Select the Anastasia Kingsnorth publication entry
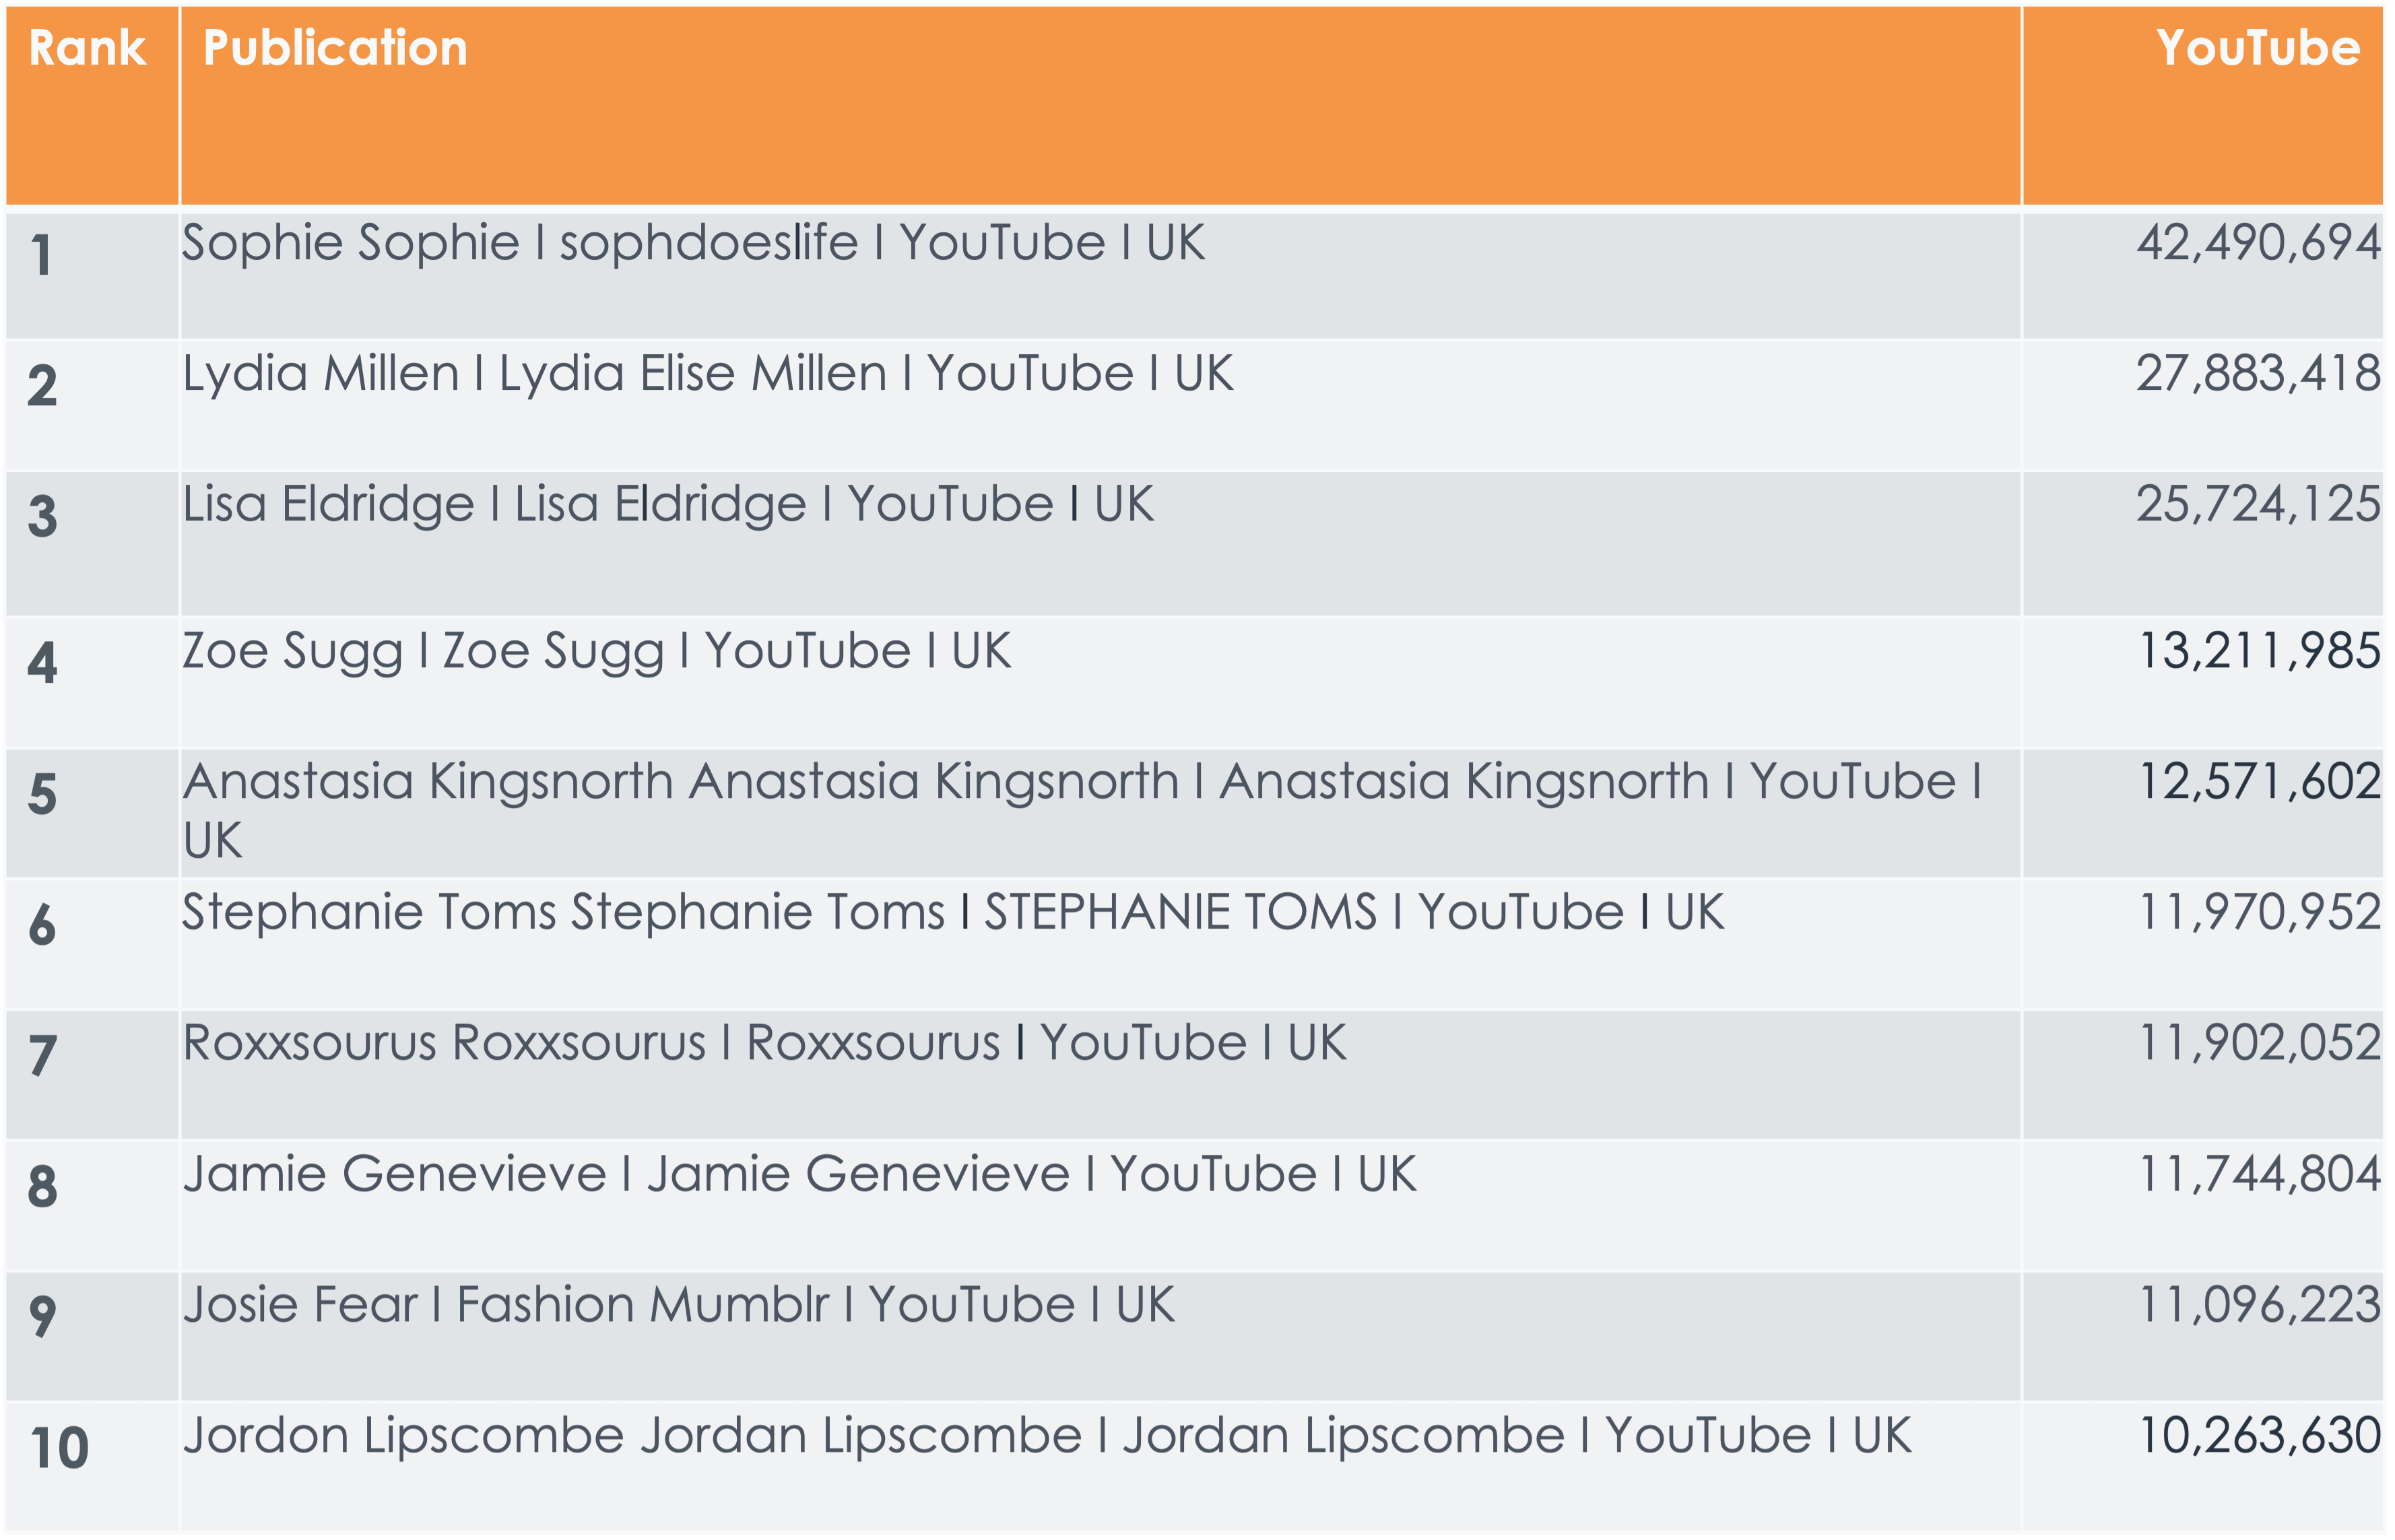 (1081, 810)
